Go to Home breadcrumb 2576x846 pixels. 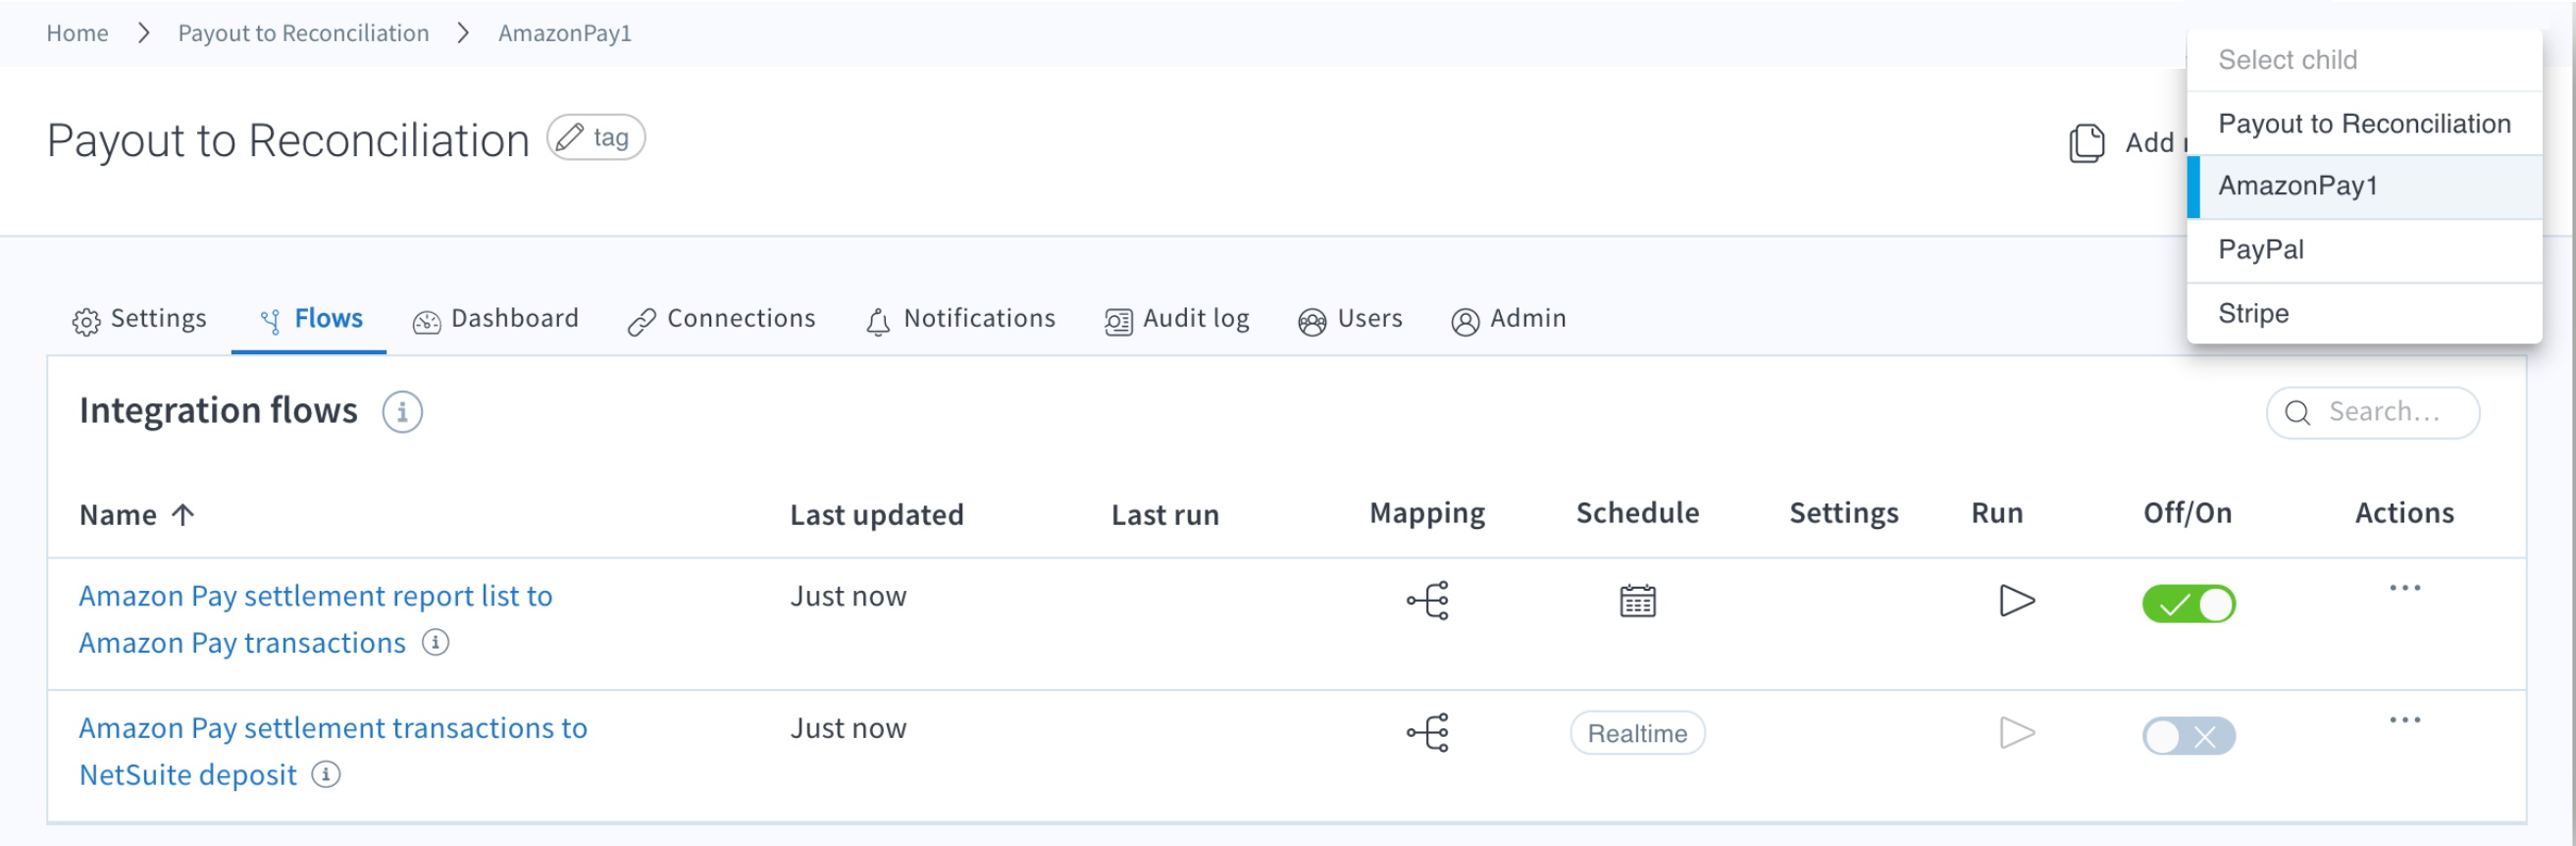point(77,33)
